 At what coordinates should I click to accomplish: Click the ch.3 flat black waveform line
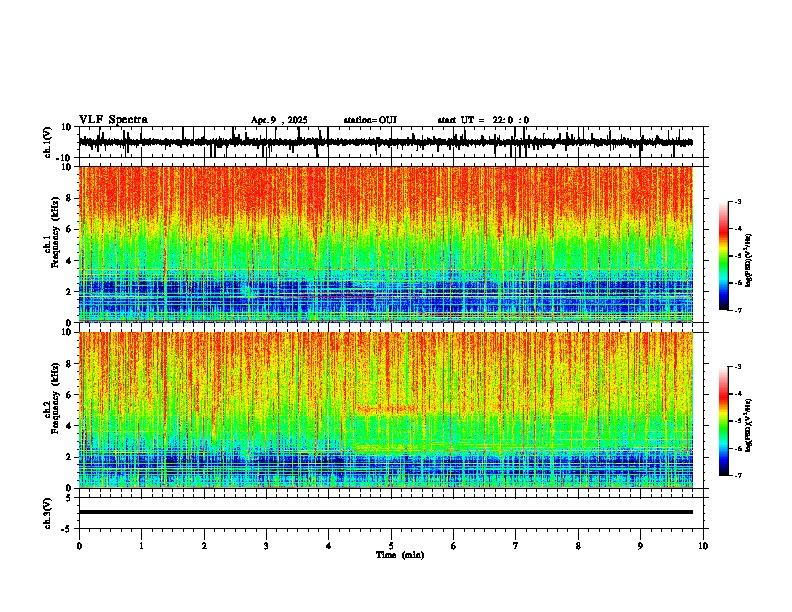point(385,512)
